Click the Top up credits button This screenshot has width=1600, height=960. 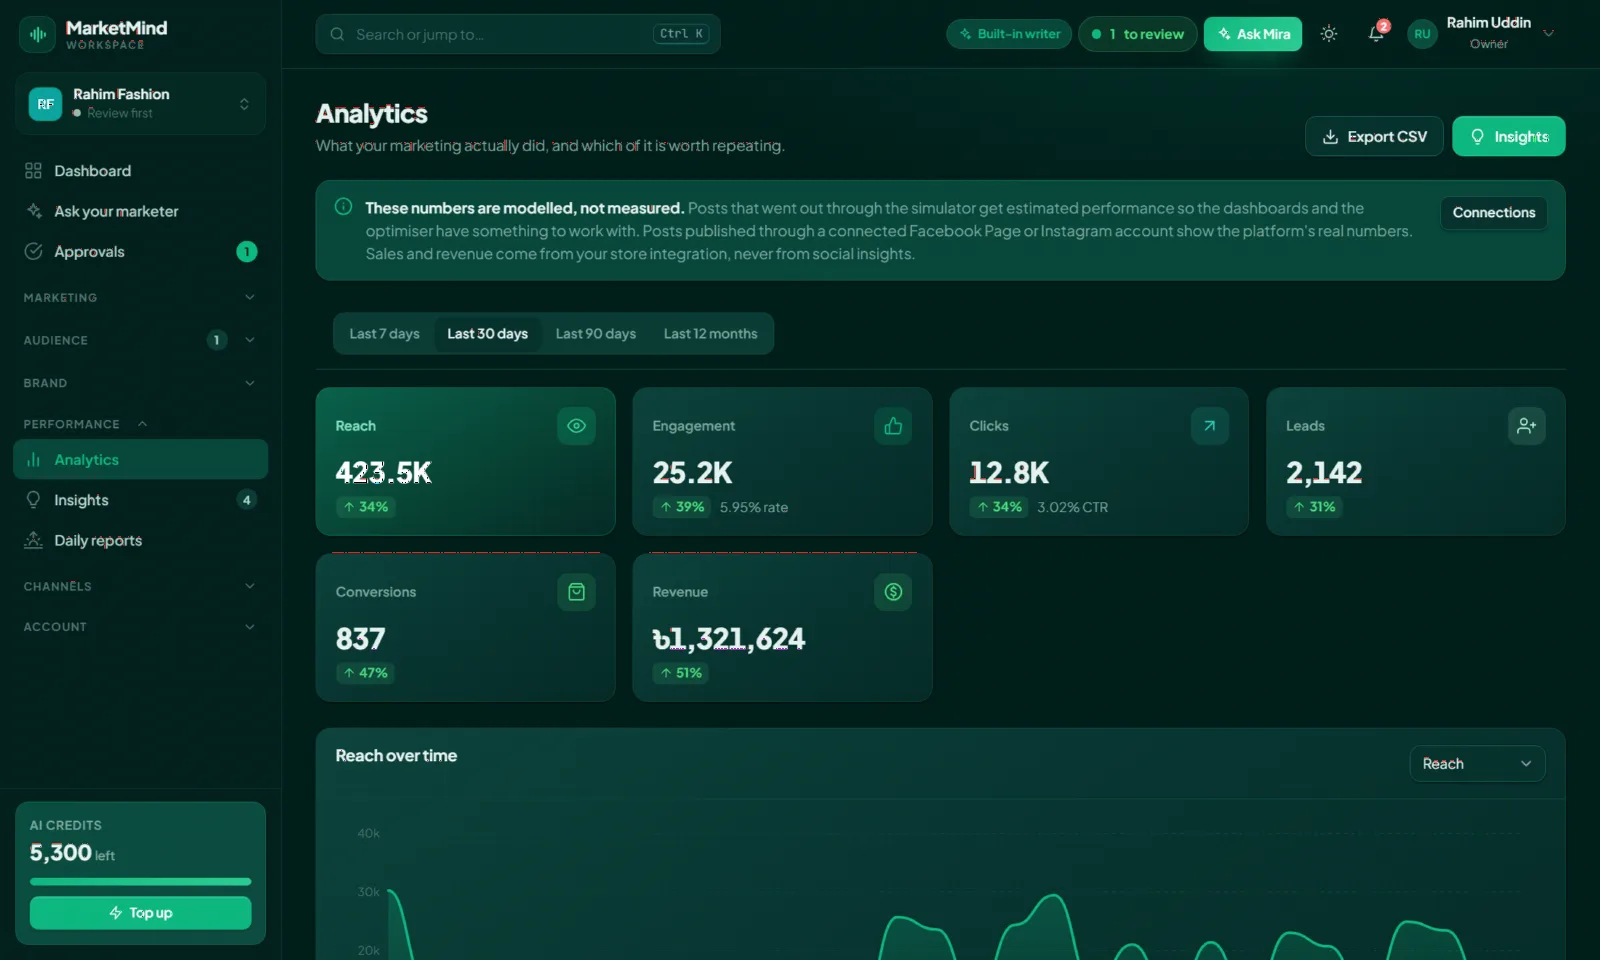(x=141, y=913)
